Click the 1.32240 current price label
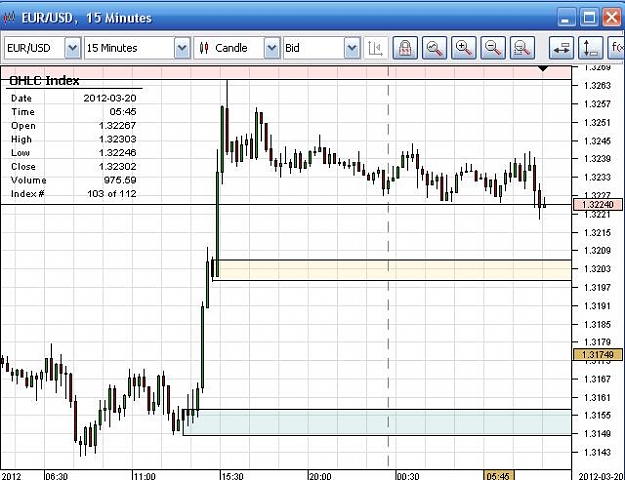625x480 pixels. pyautogui.click(x=597, y=205)
